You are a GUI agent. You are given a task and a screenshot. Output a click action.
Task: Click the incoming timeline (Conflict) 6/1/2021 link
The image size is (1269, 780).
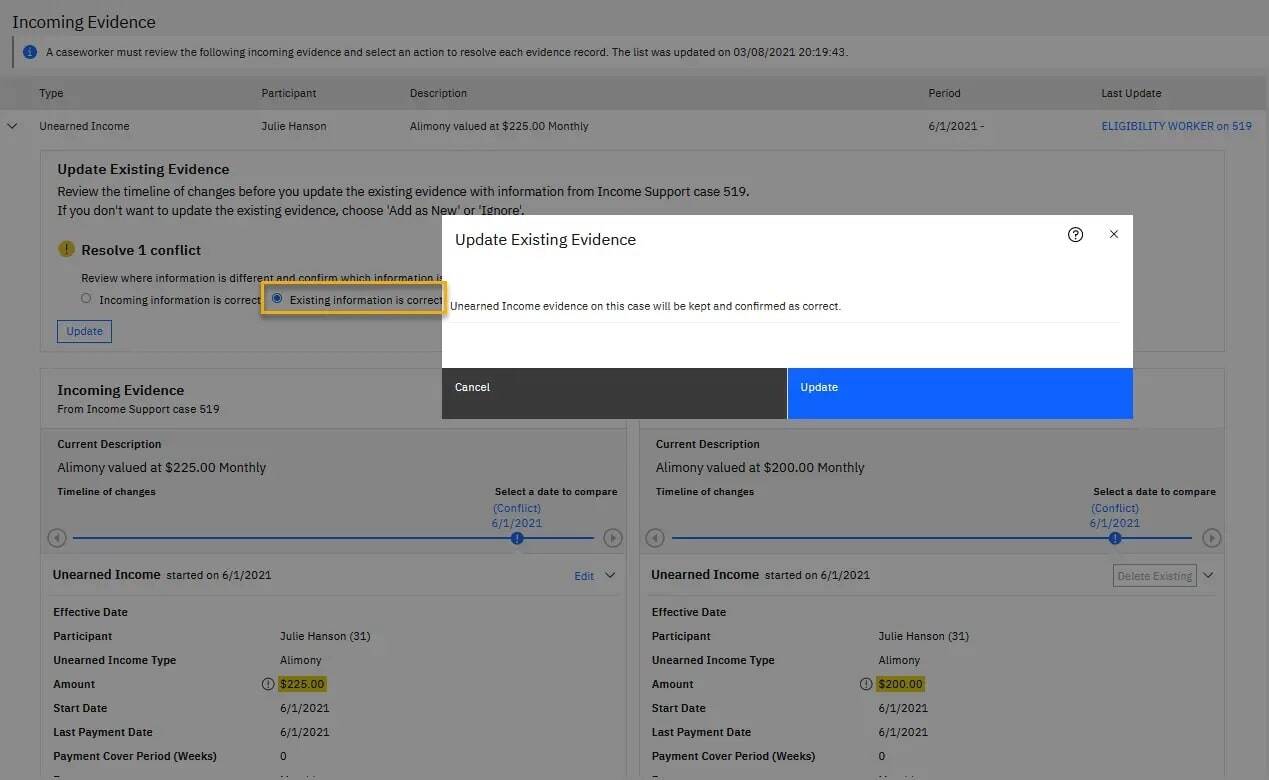tap(517, 516)
